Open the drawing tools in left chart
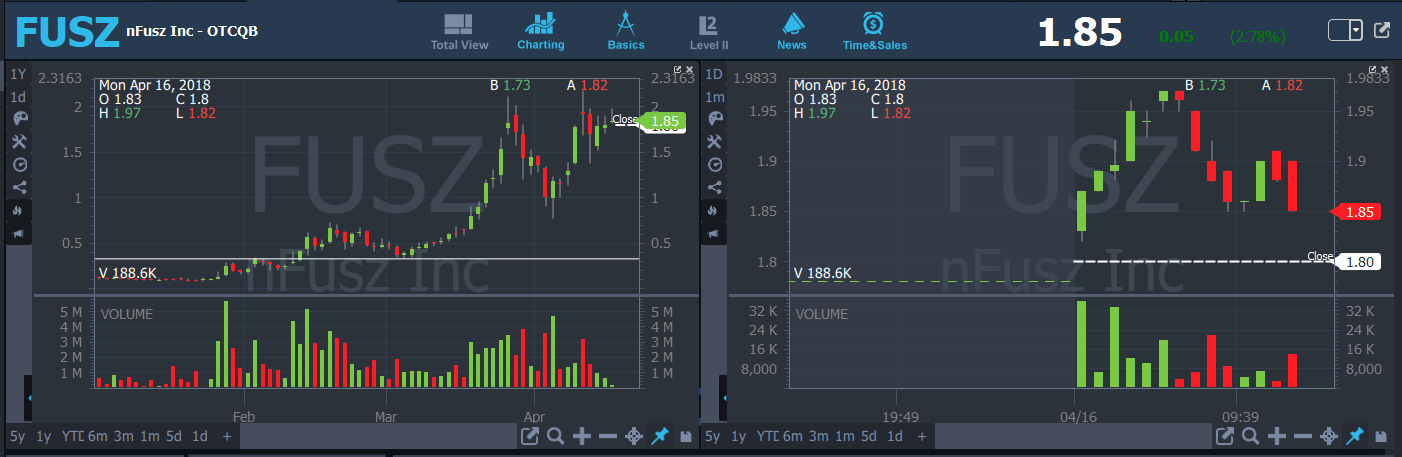1402x457 pixels. [20, 141]
